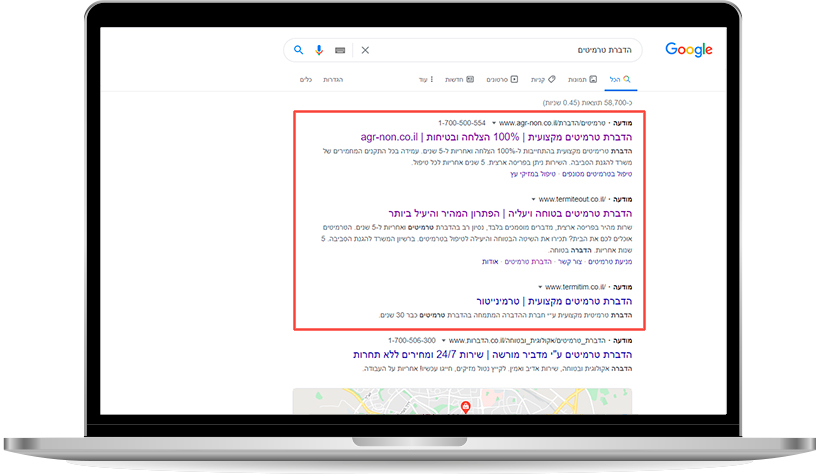816x474 pixels.
Task: Open the אודות sitelink
Action: pos(490,262)
